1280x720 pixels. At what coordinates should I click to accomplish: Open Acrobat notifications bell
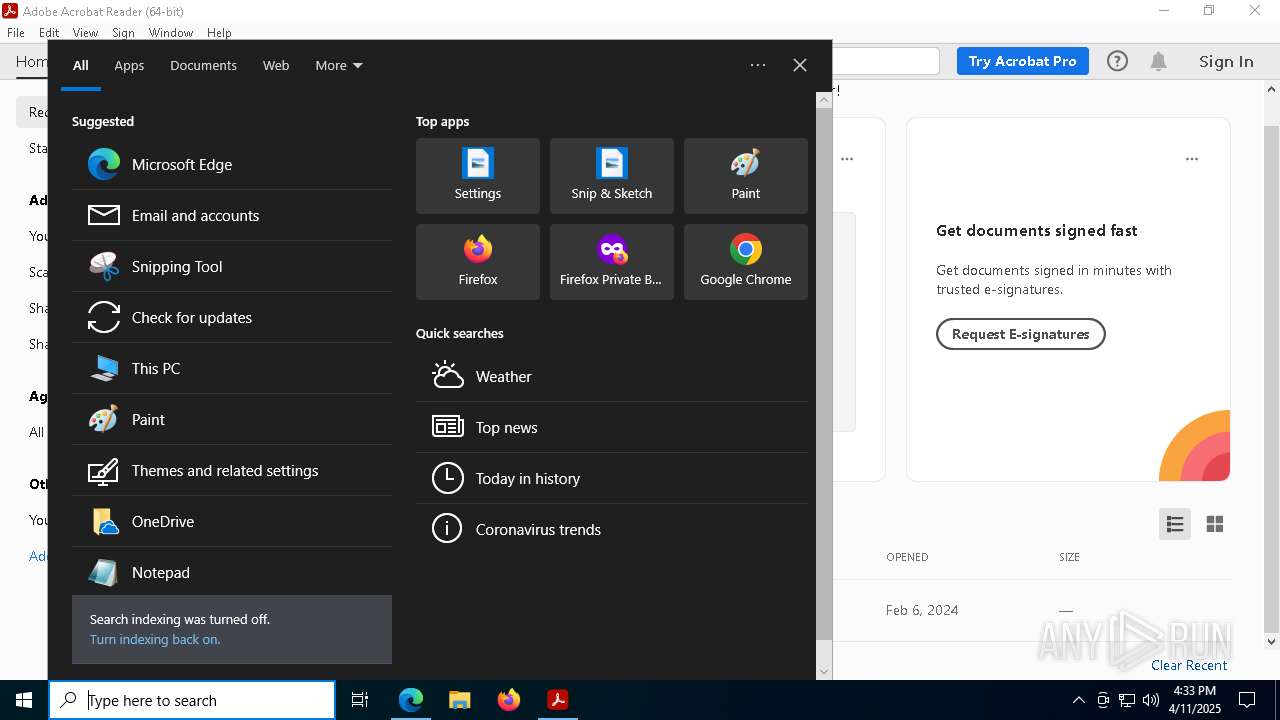pyautogui.click(x=1159, y=61)
